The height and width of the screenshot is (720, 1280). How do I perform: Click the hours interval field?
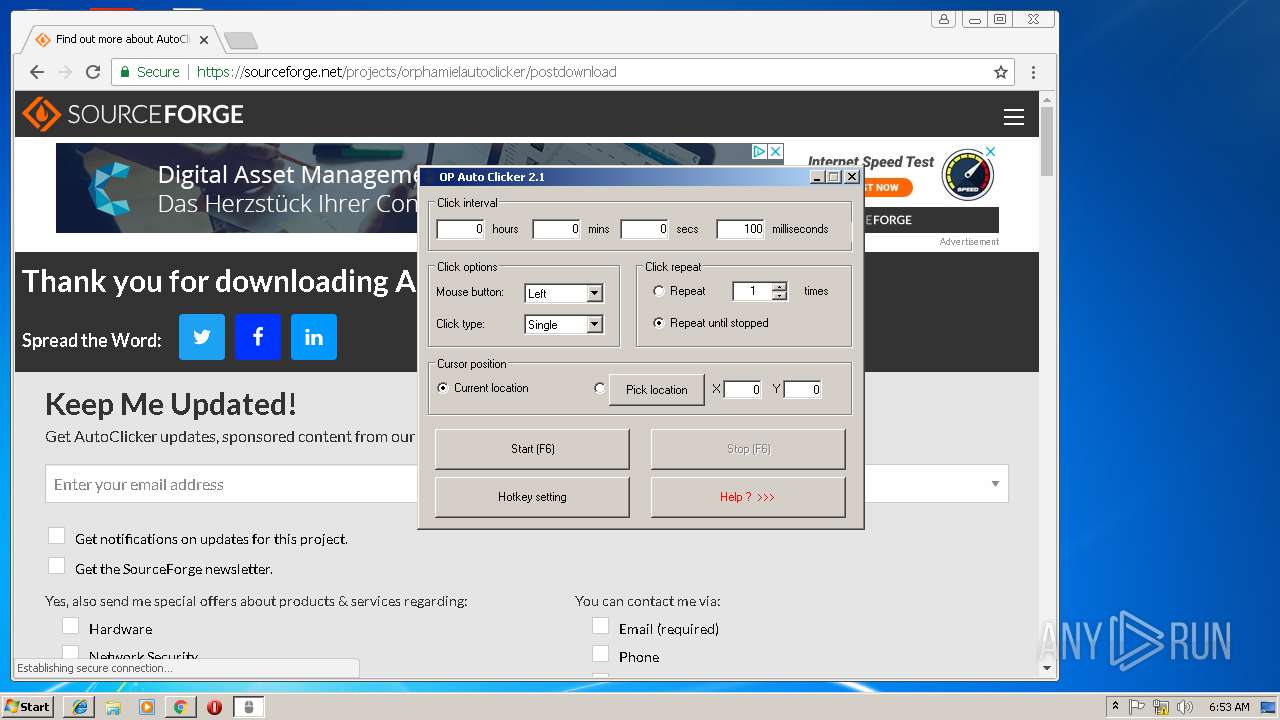coord(460,229)
